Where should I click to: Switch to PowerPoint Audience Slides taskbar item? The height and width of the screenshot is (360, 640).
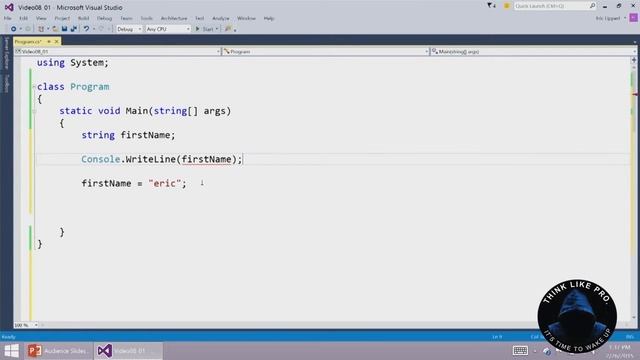click(58, 351)
